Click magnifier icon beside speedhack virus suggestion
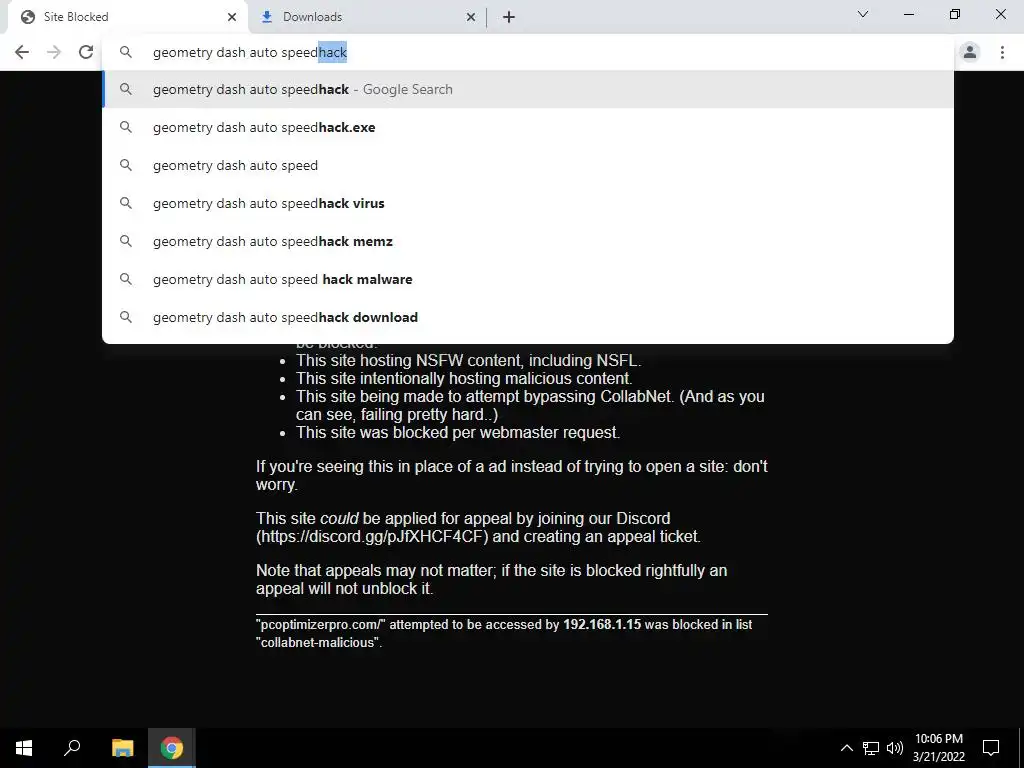The image size is (1024, 768). point(126,203)
